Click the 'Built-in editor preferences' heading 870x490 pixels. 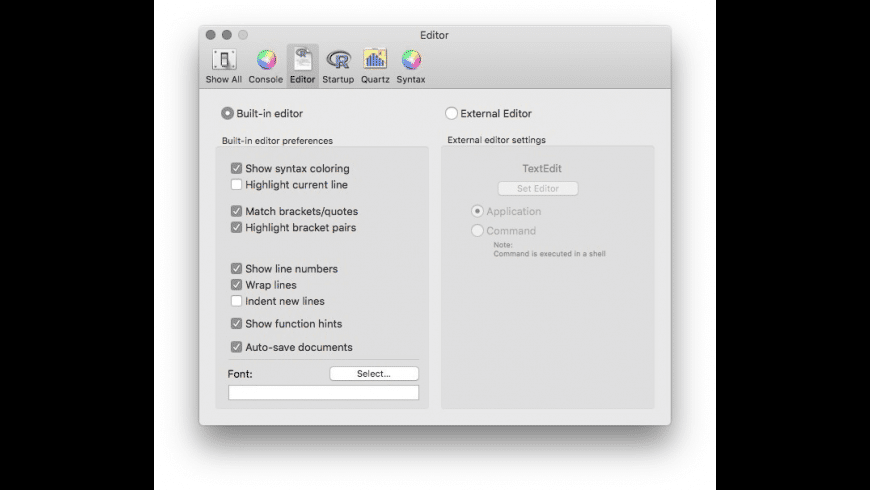tap(277, 140)
